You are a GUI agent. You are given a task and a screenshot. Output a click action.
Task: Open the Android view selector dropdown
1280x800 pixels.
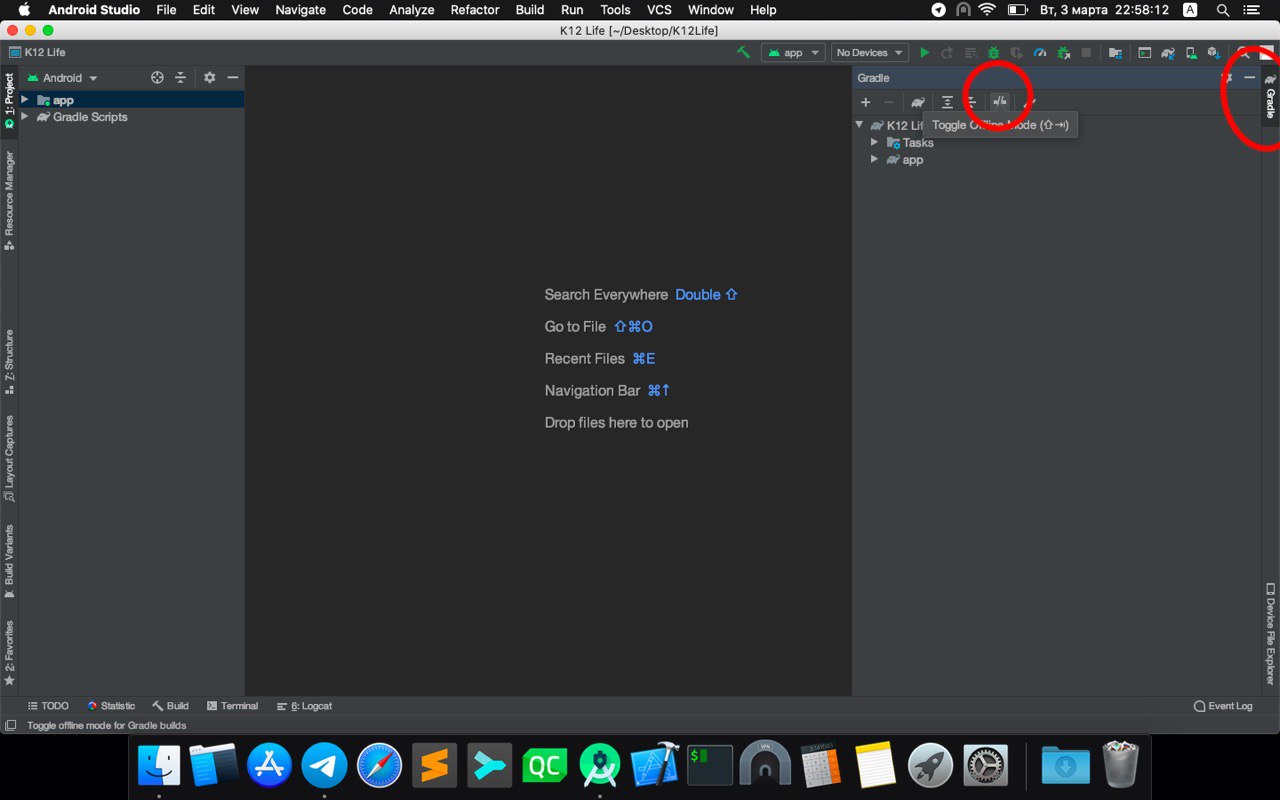(x=63, y=78)
